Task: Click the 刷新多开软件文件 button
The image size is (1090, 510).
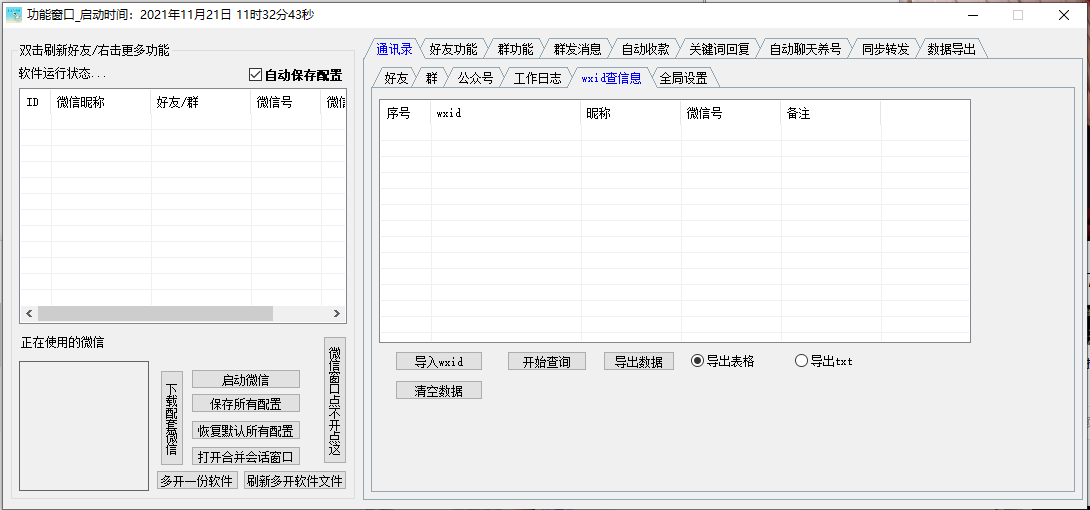Action: (x=295, y=480)
